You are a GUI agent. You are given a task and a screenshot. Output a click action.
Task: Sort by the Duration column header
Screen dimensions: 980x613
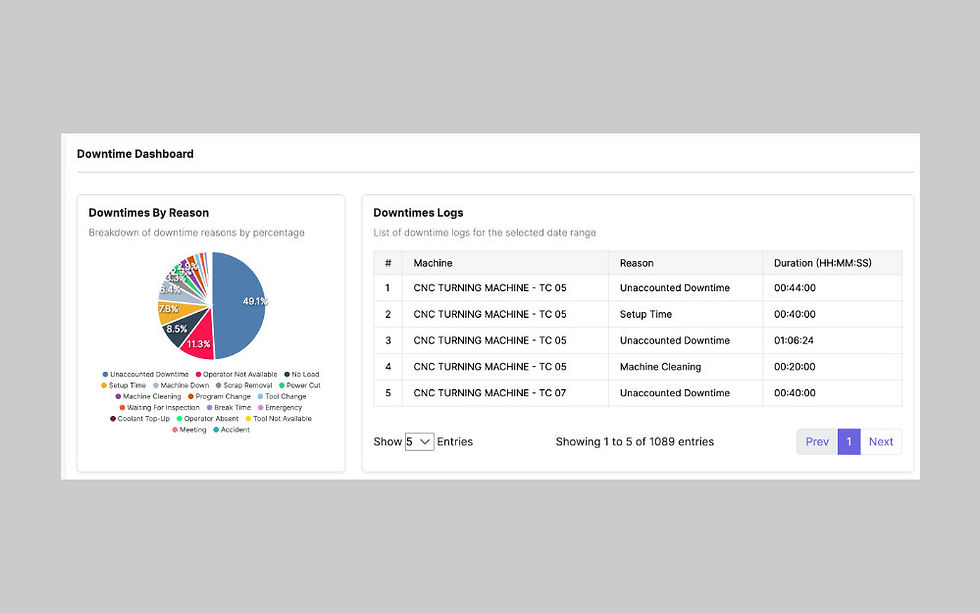[x=822, y=263]
